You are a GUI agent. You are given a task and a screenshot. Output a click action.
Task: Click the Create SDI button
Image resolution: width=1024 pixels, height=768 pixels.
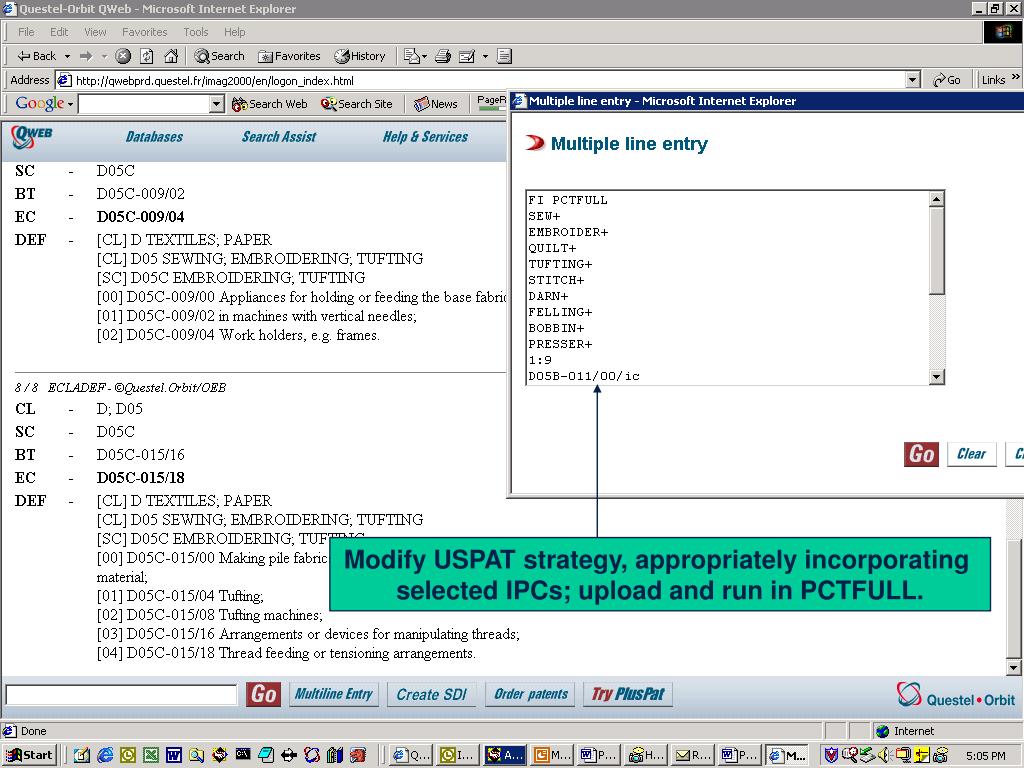(432, 694)
